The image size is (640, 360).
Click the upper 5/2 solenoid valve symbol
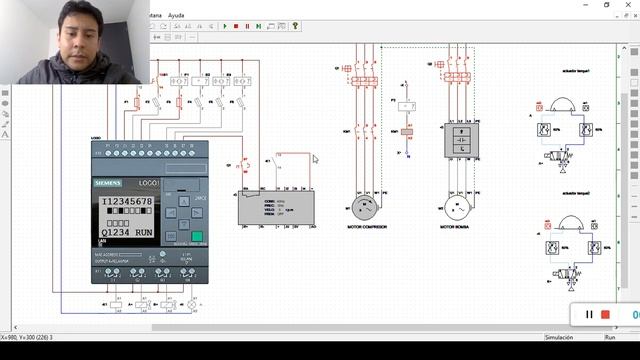tap(558, 157)
